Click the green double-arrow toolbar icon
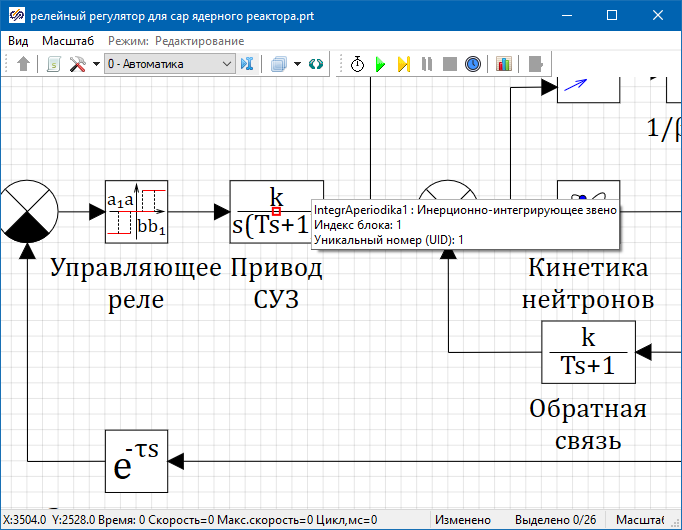The image size is (682, 530). (x=316, y=64)
